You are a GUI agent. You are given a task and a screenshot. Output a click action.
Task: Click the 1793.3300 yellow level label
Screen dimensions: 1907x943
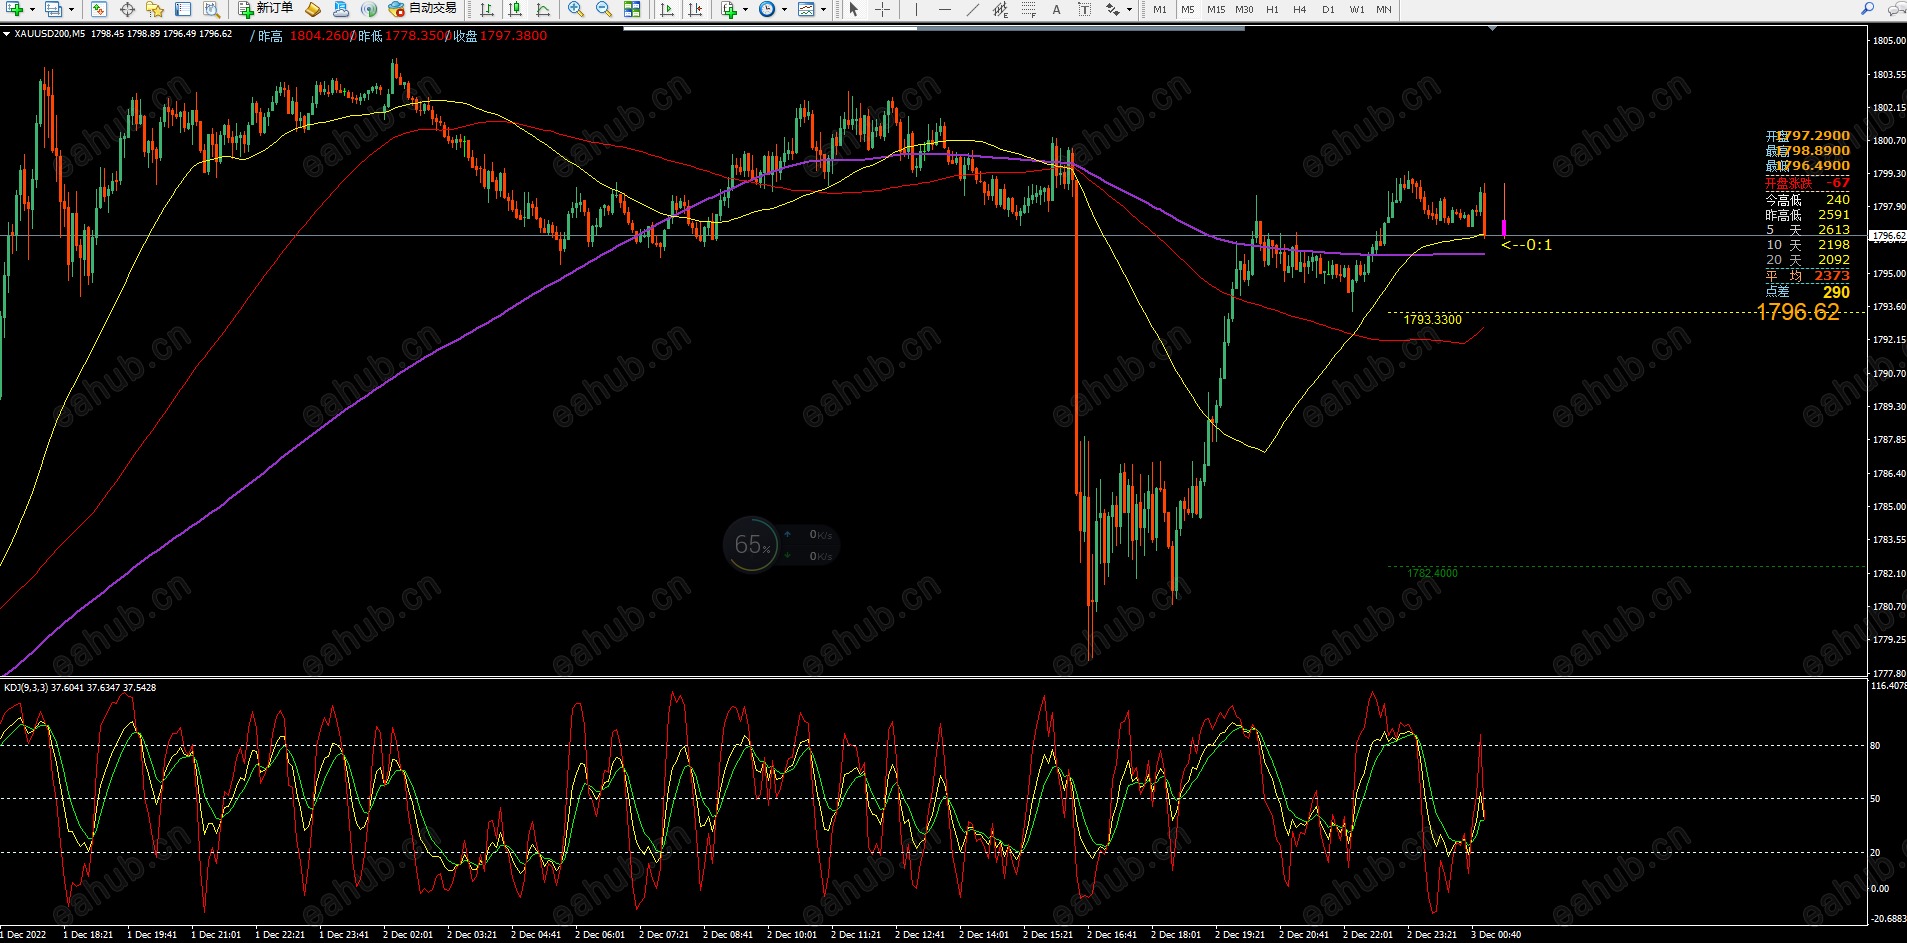point(1432,320)
